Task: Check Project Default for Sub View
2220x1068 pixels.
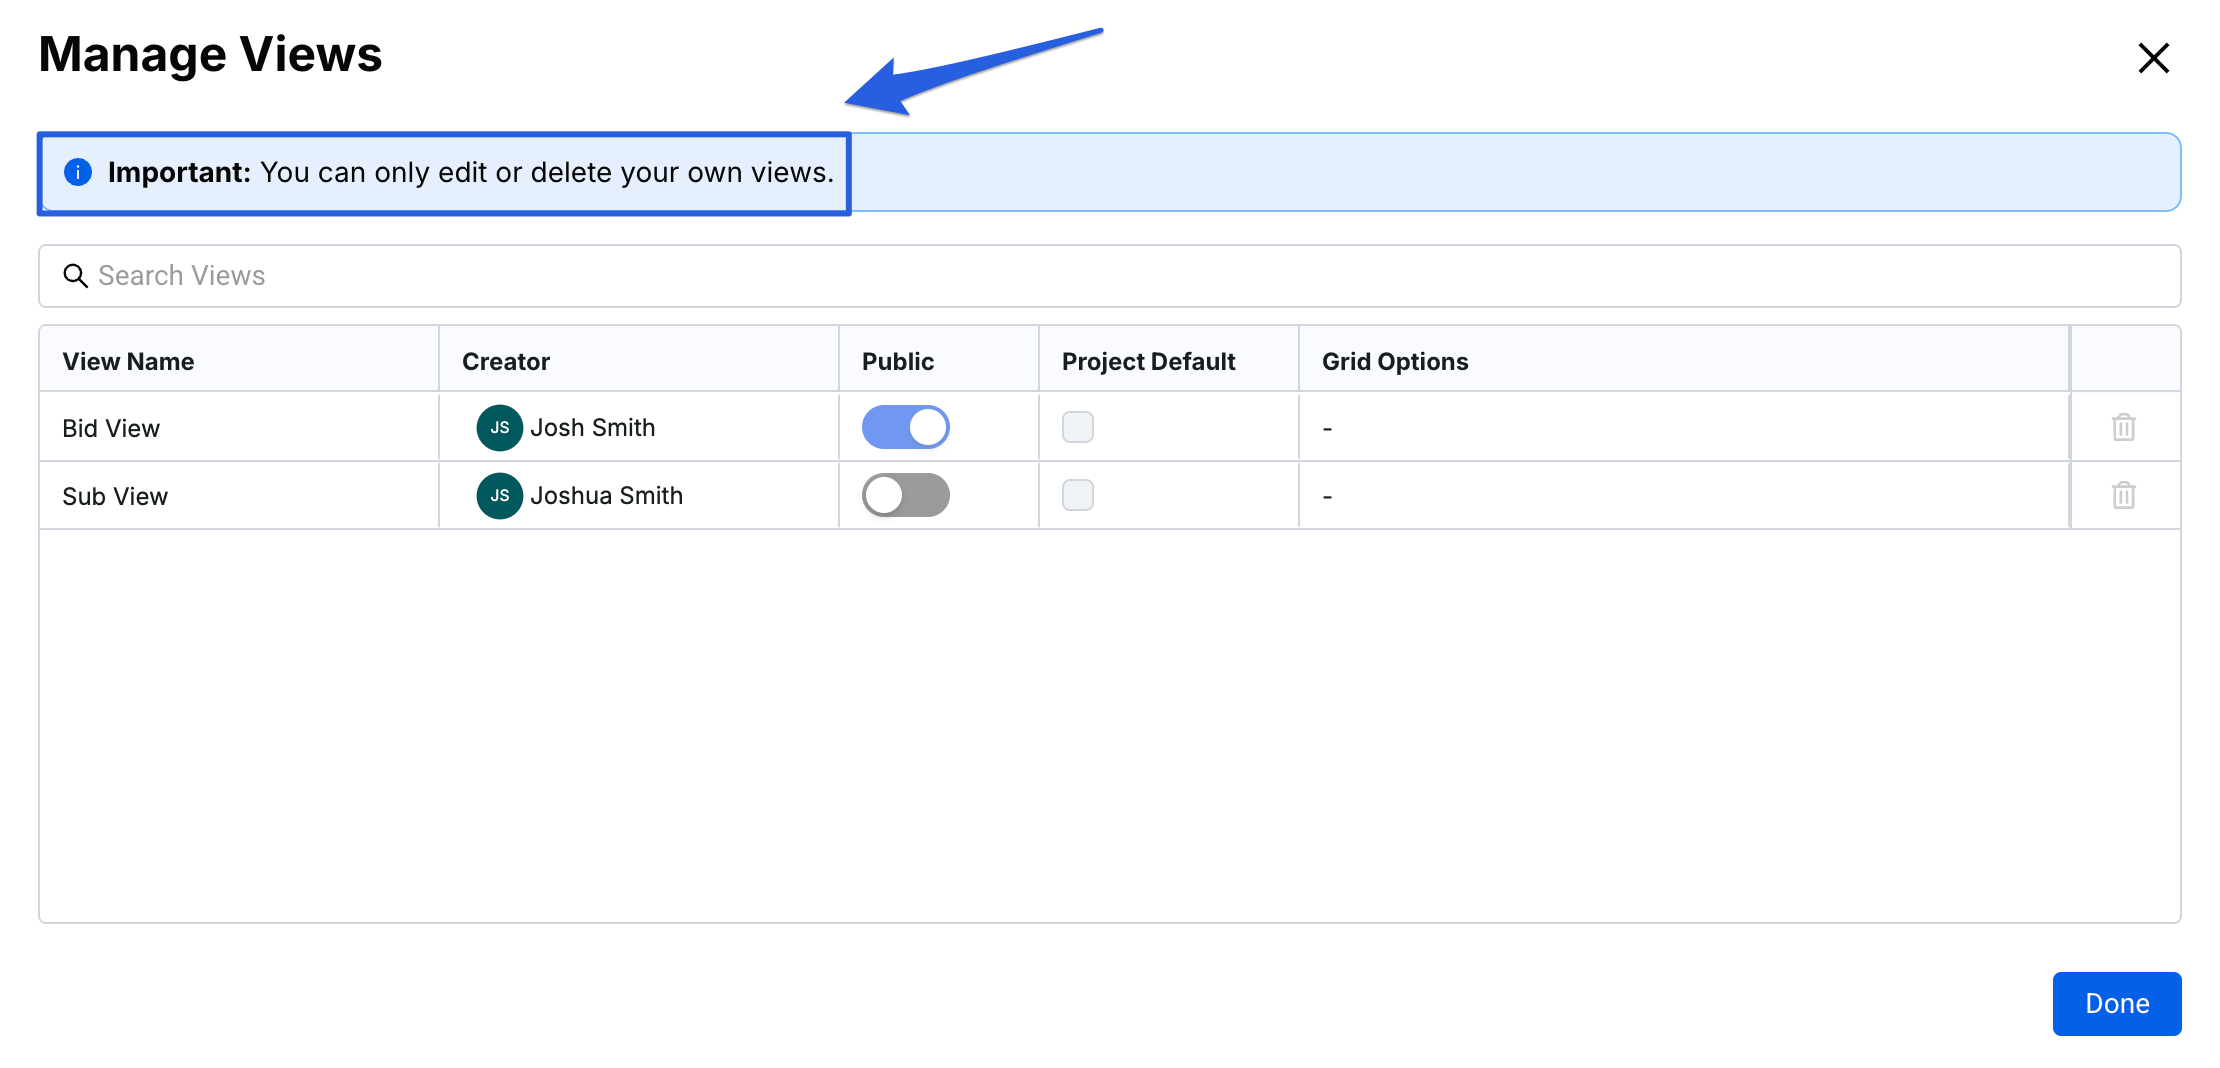Action: [1078, 495]
